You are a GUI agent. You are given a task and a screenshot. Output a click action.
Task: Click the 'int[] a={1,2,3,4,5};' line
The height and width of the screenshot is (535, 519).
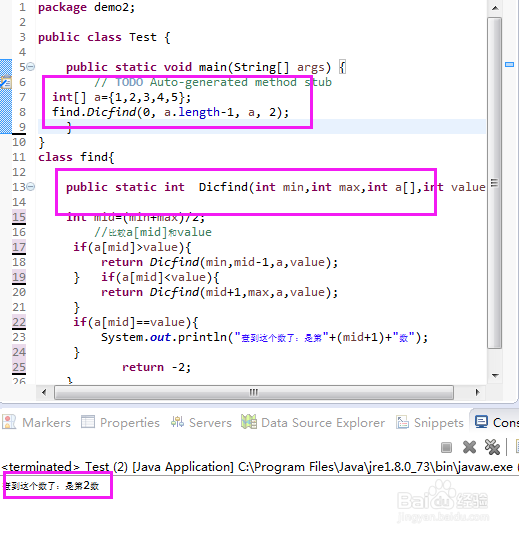[121, 98]
